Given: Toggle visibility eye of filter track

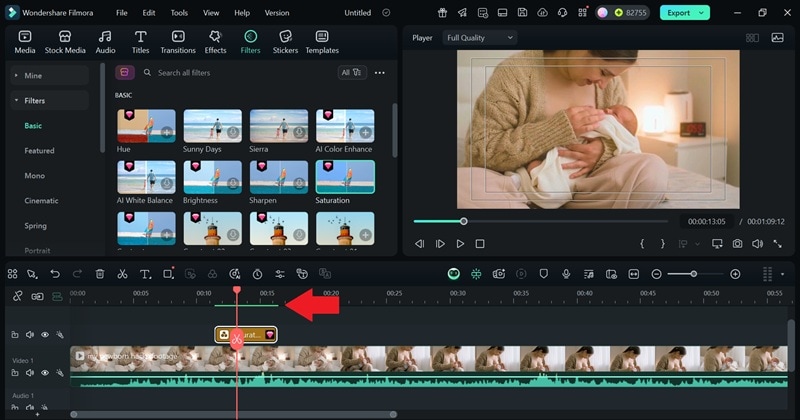Looking at the screenshot, I should pos(45,335).
